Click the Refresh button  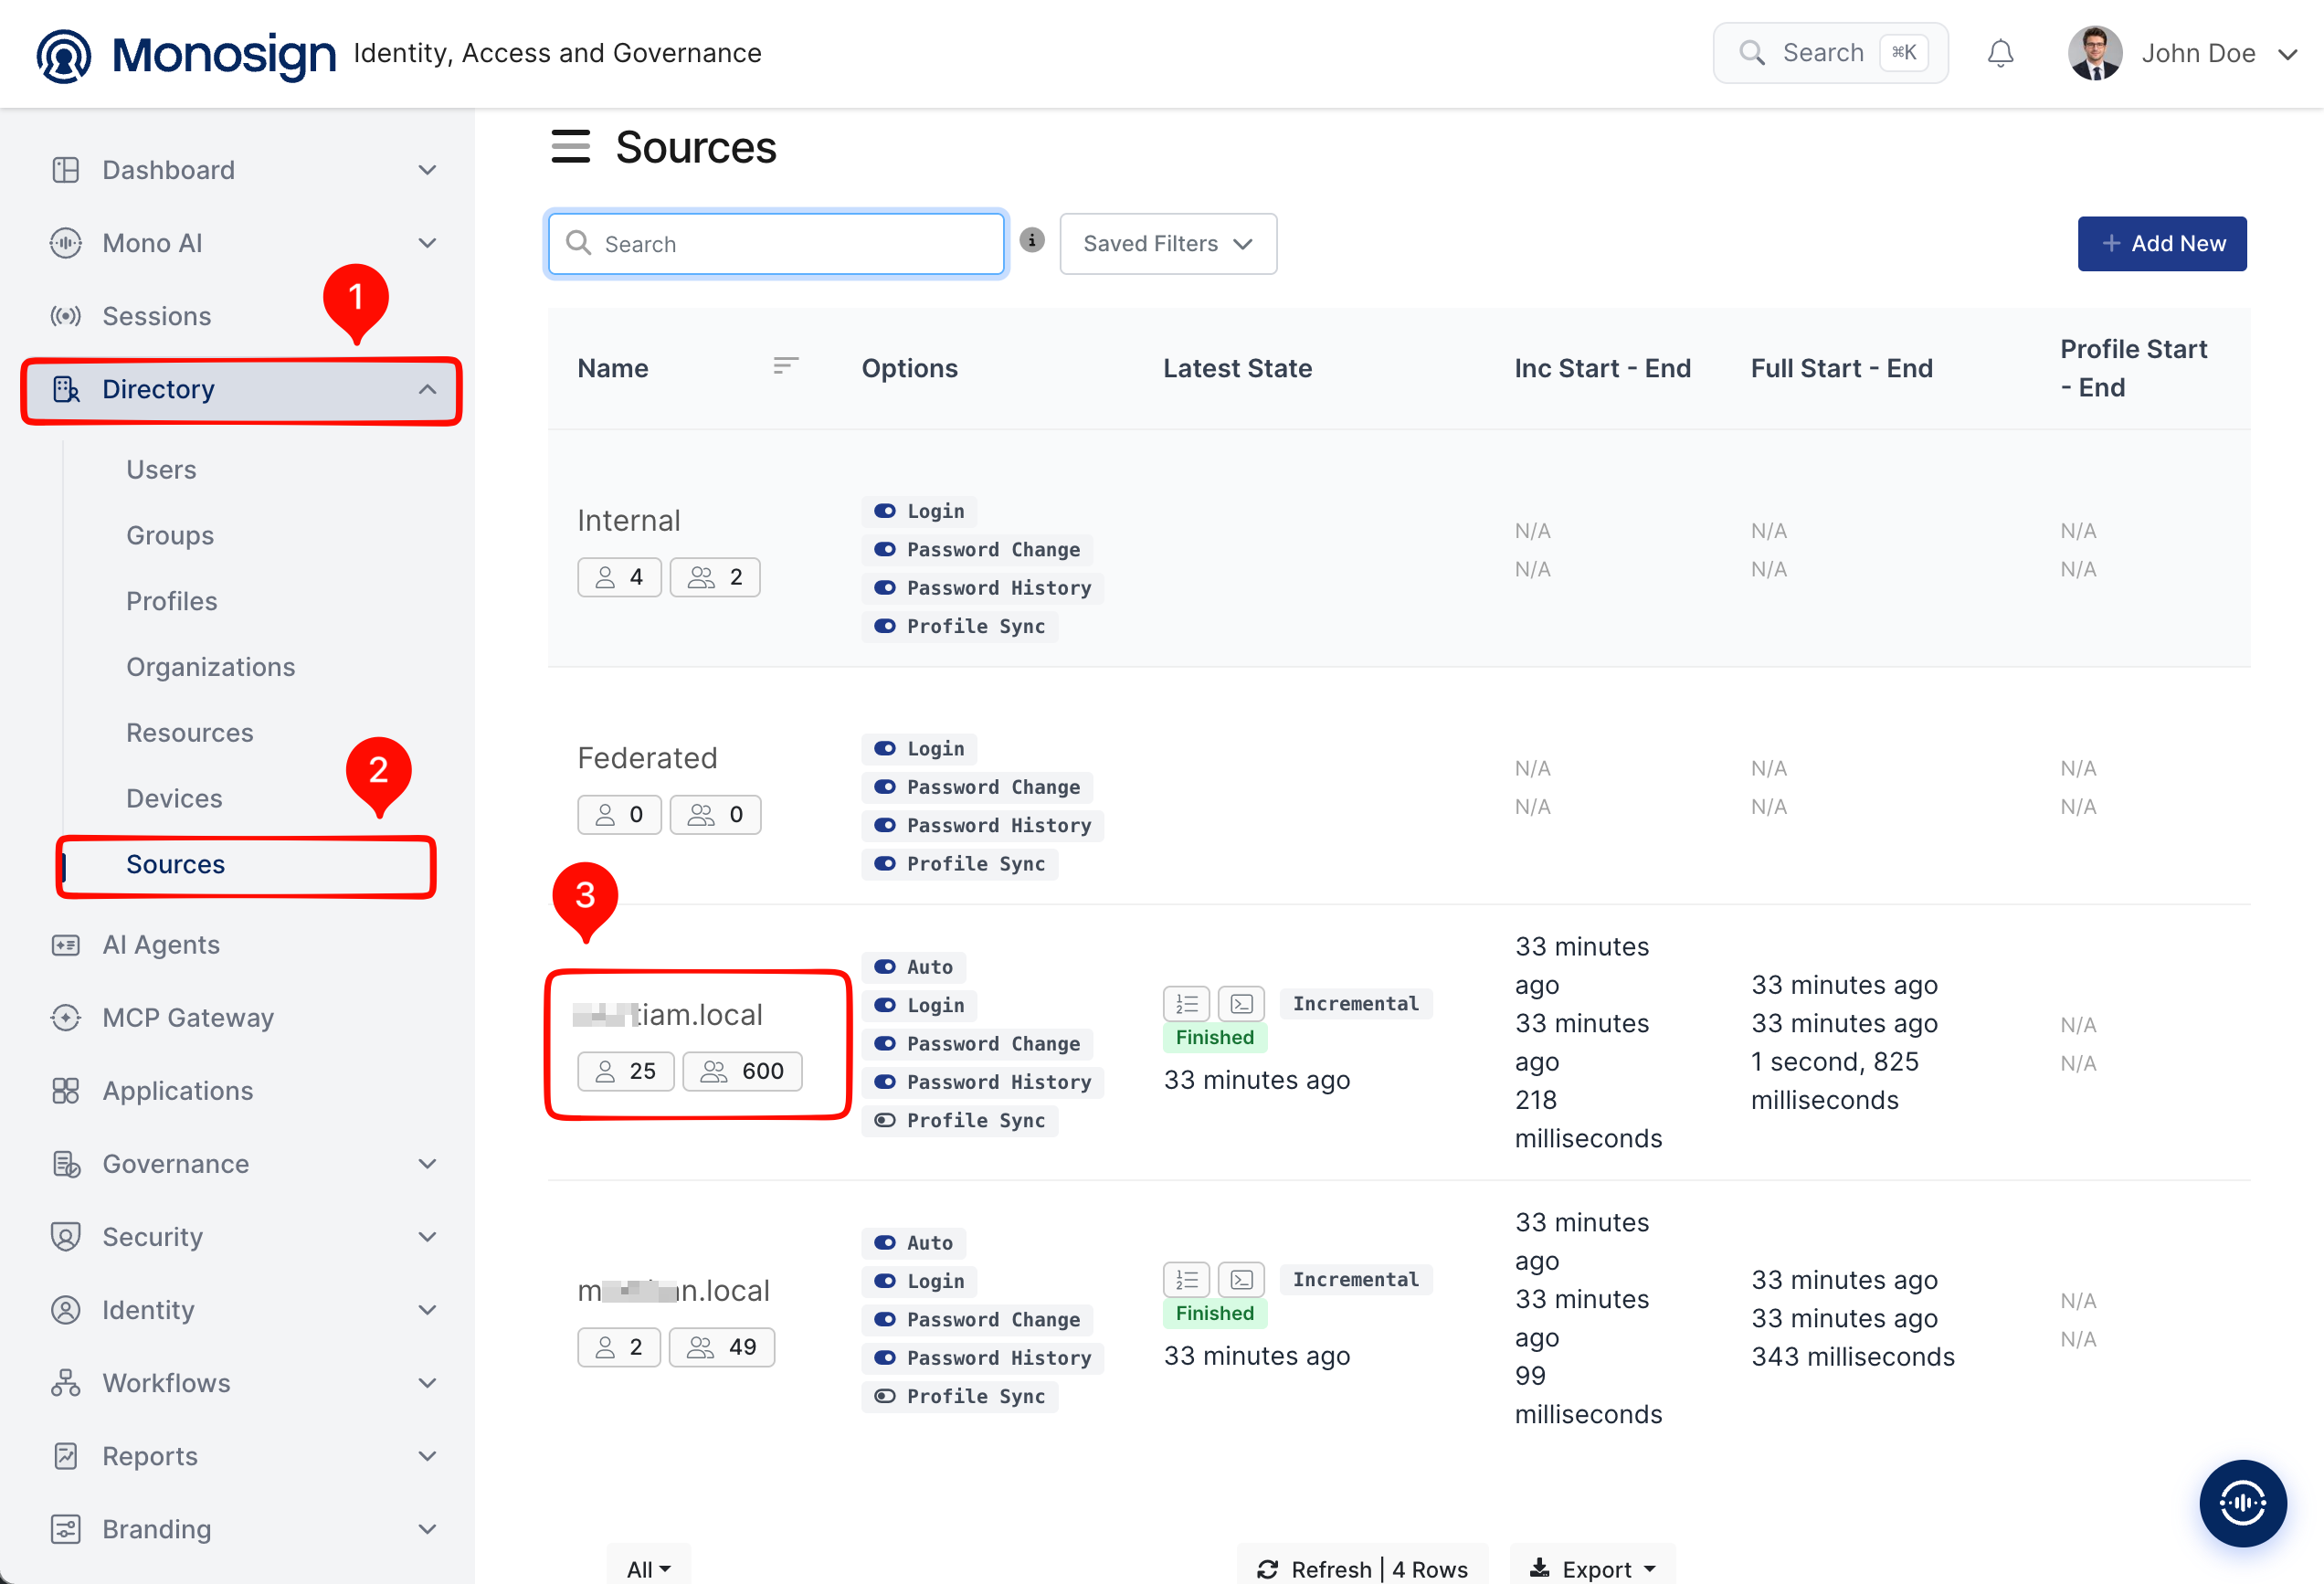point(1363,1568)
